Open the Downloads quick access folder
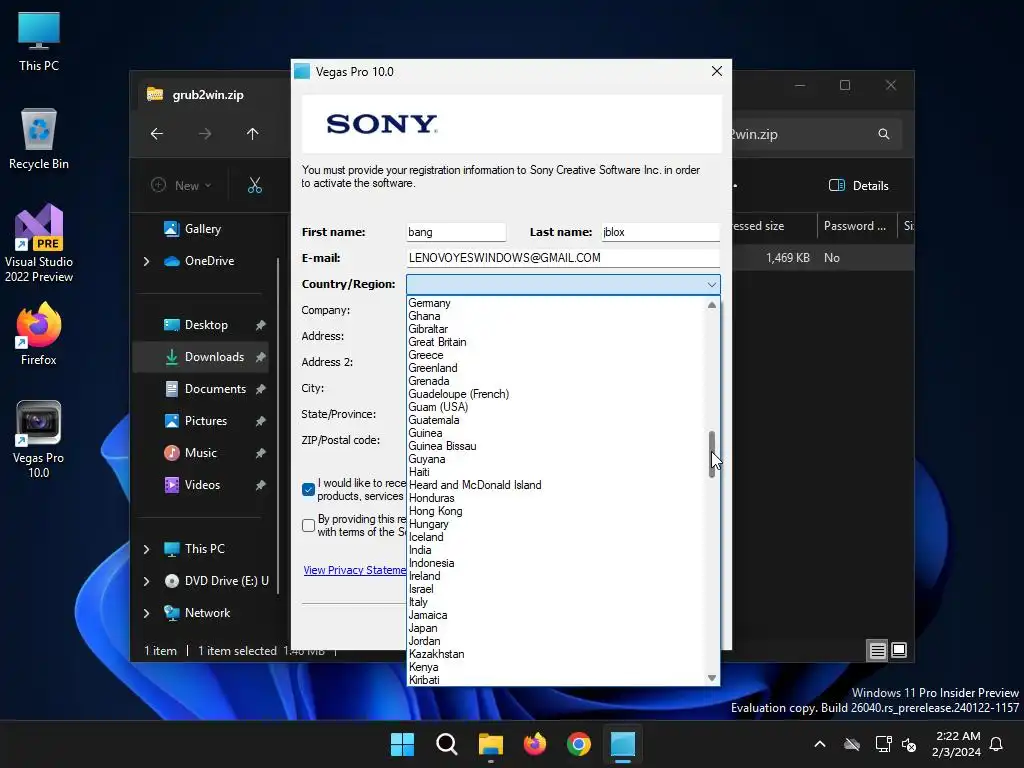The image size is (1024, 768). pyautogui.click(x=202, y=357)
